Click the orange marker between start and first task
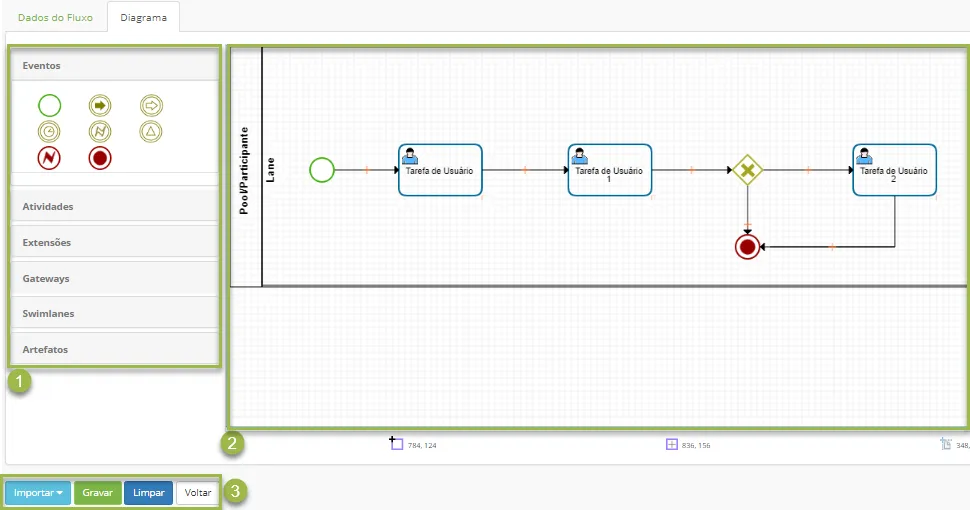Viewport: 970px width, 510px height. 366,170
